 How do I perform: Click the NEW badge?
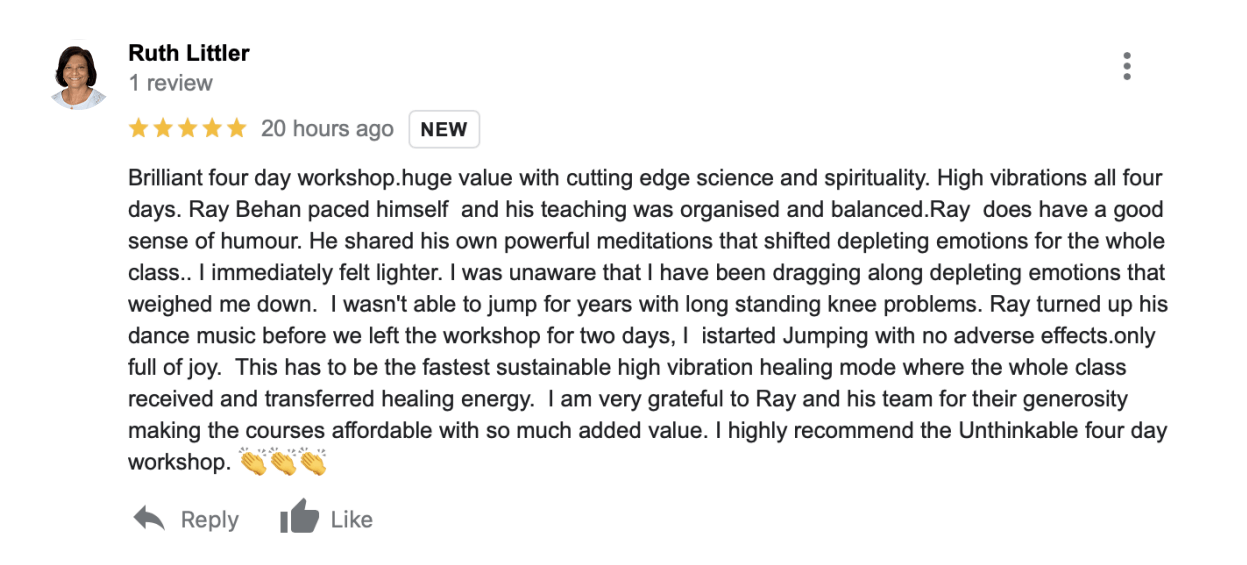coord(444,129)
